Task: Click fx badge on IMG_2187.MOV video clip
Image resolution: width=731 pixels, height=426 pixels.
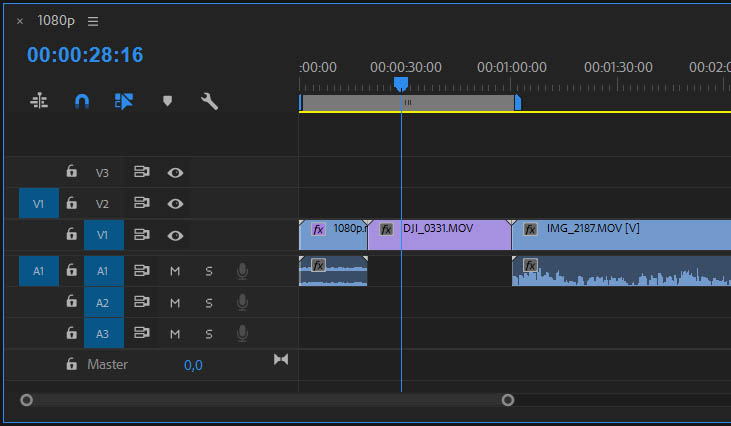Action: coord(530,229)
